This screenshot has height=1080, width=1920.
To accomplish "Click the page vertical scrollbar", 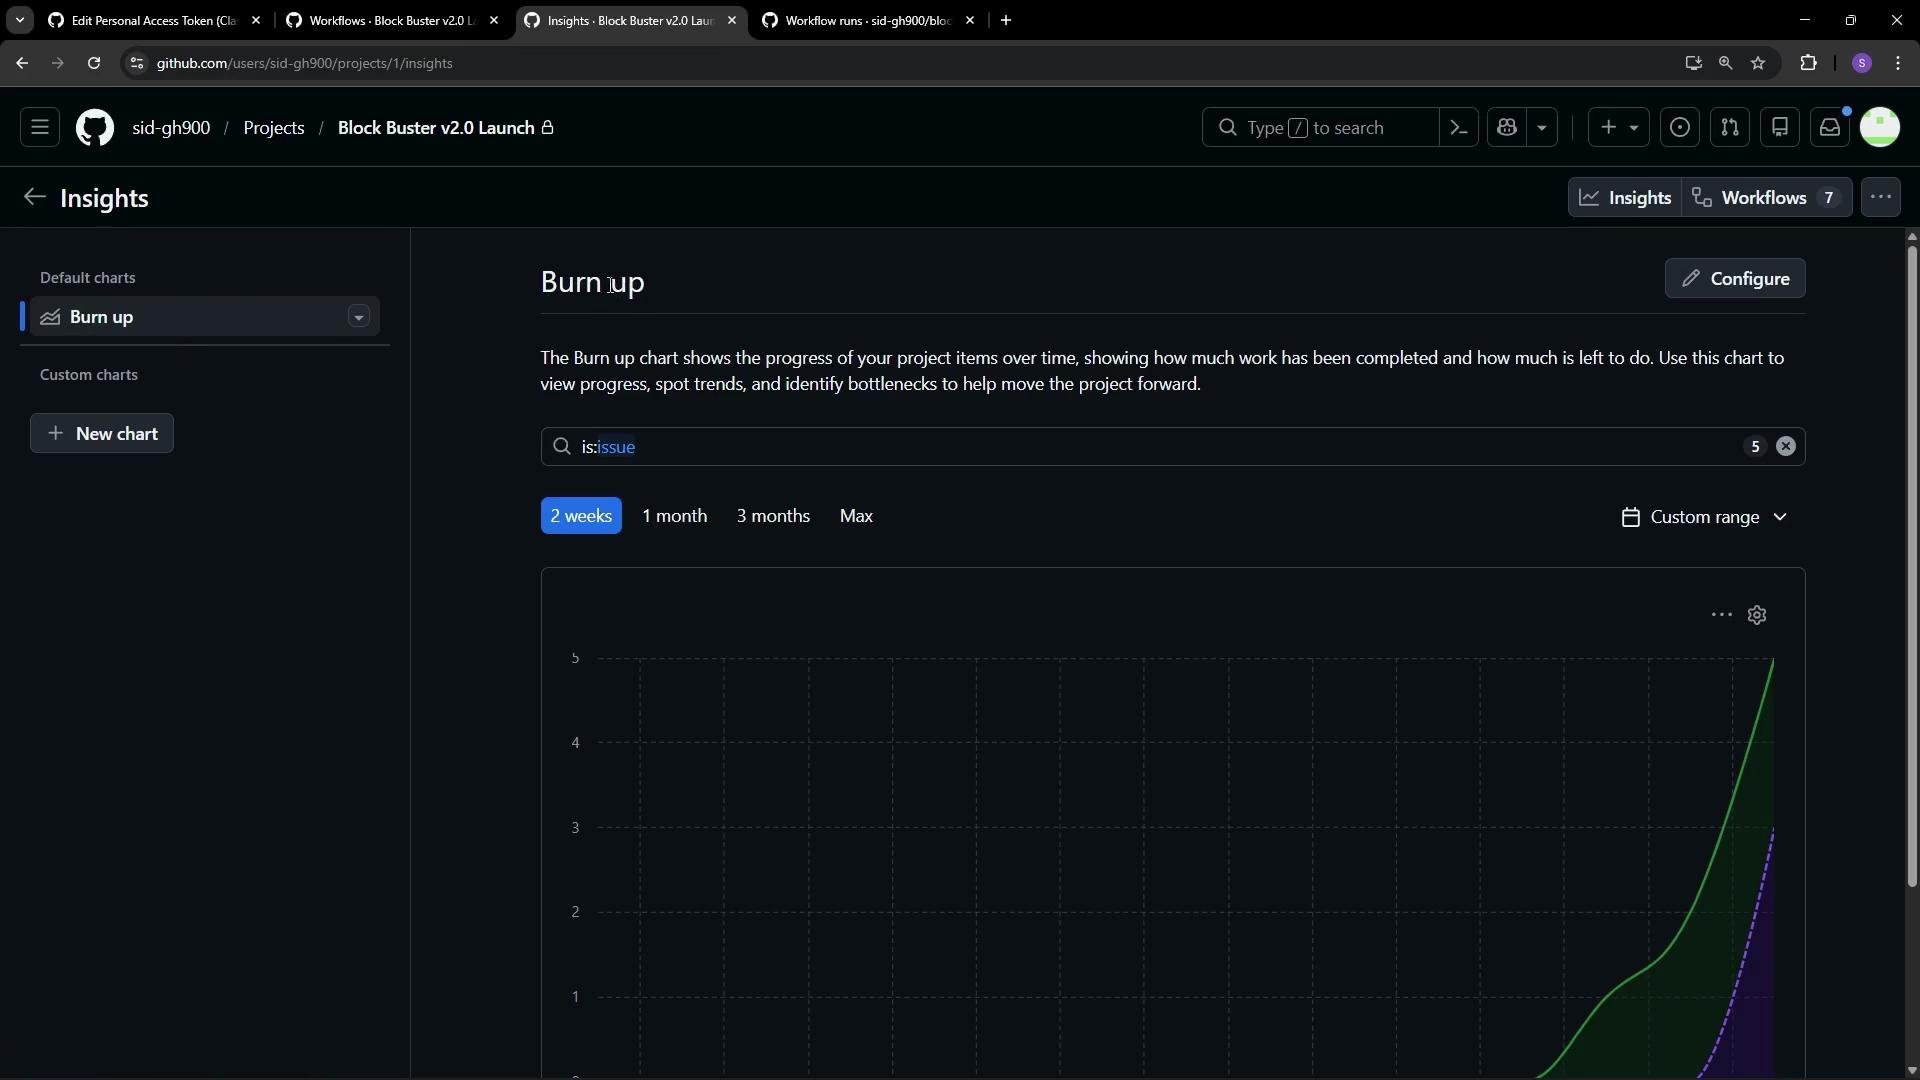I will point(1912,565).
